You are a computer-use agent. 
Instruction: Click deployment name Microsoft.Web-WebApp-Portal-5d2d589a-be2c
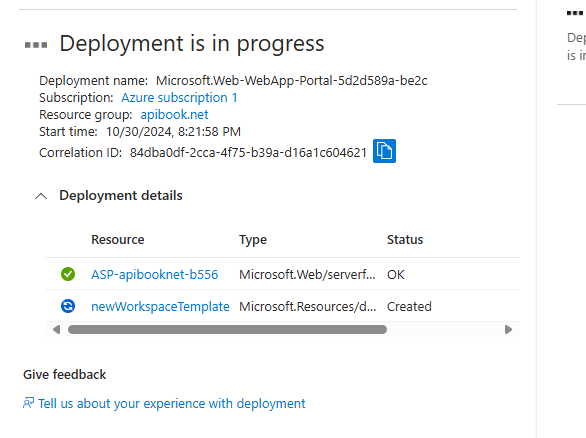point(292,81)
